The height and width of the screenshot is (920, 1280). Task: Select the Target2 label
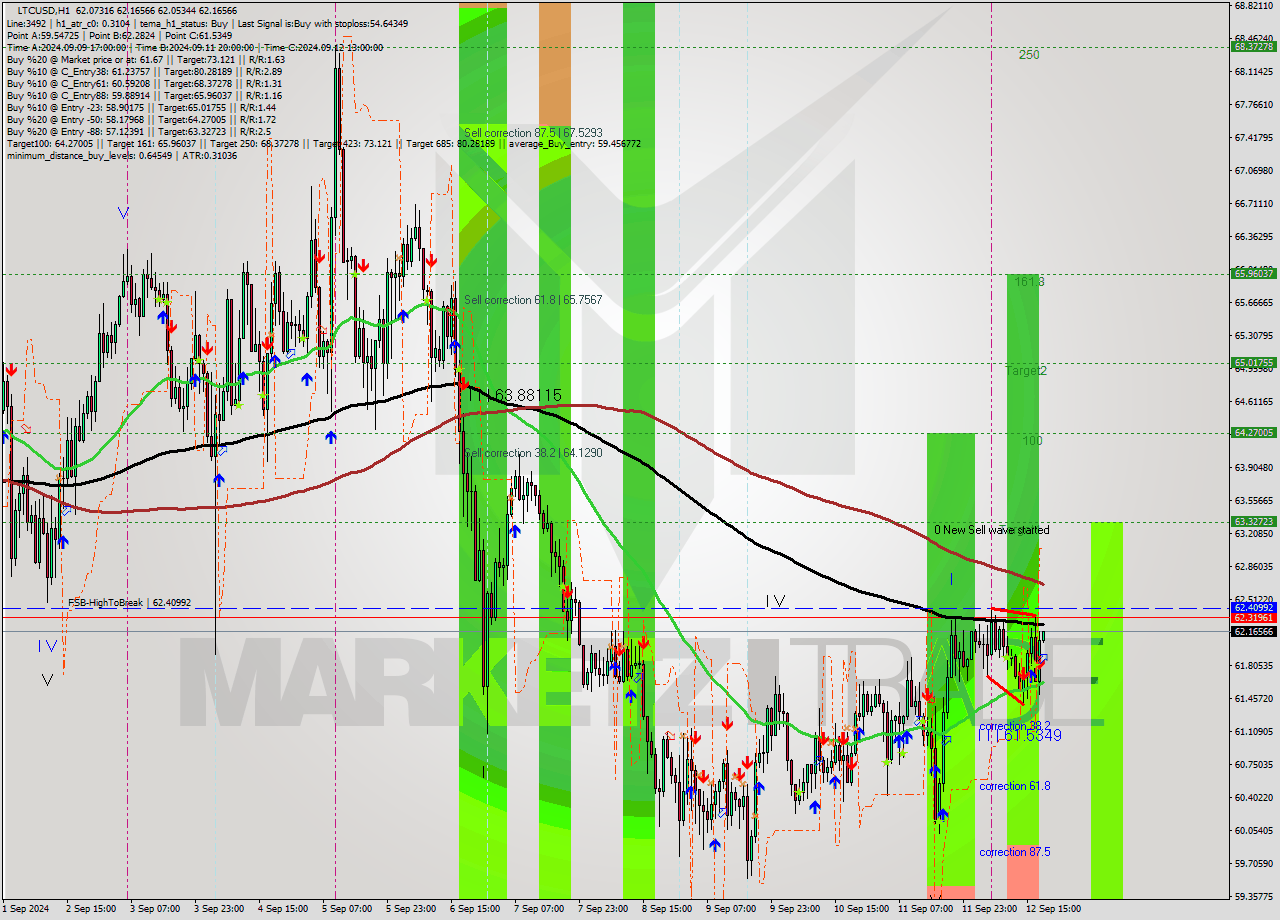point(1026,370)
